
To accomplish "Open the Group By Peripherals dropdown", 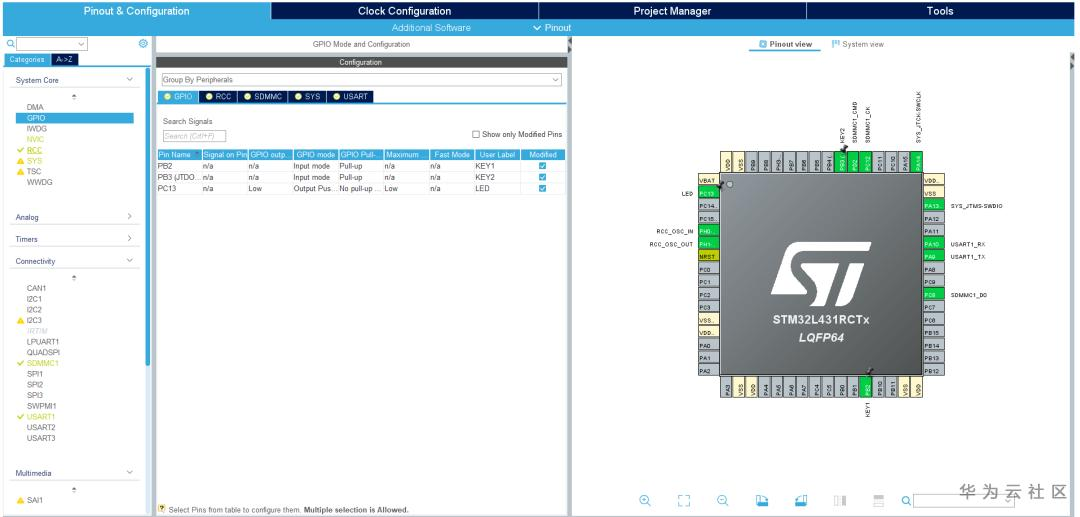I will [x=360, y=80].
